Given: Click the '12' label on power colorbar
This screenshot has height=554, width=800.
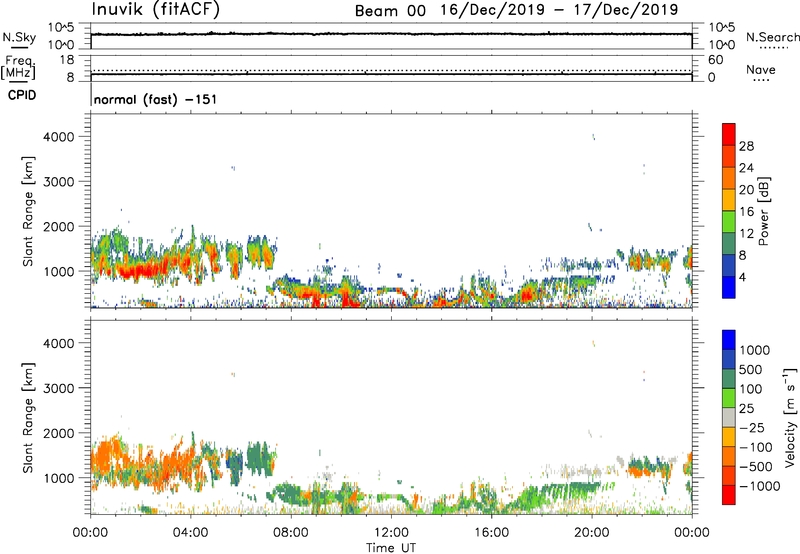Looking at the screenshot, I should click(x=746, y=234).
